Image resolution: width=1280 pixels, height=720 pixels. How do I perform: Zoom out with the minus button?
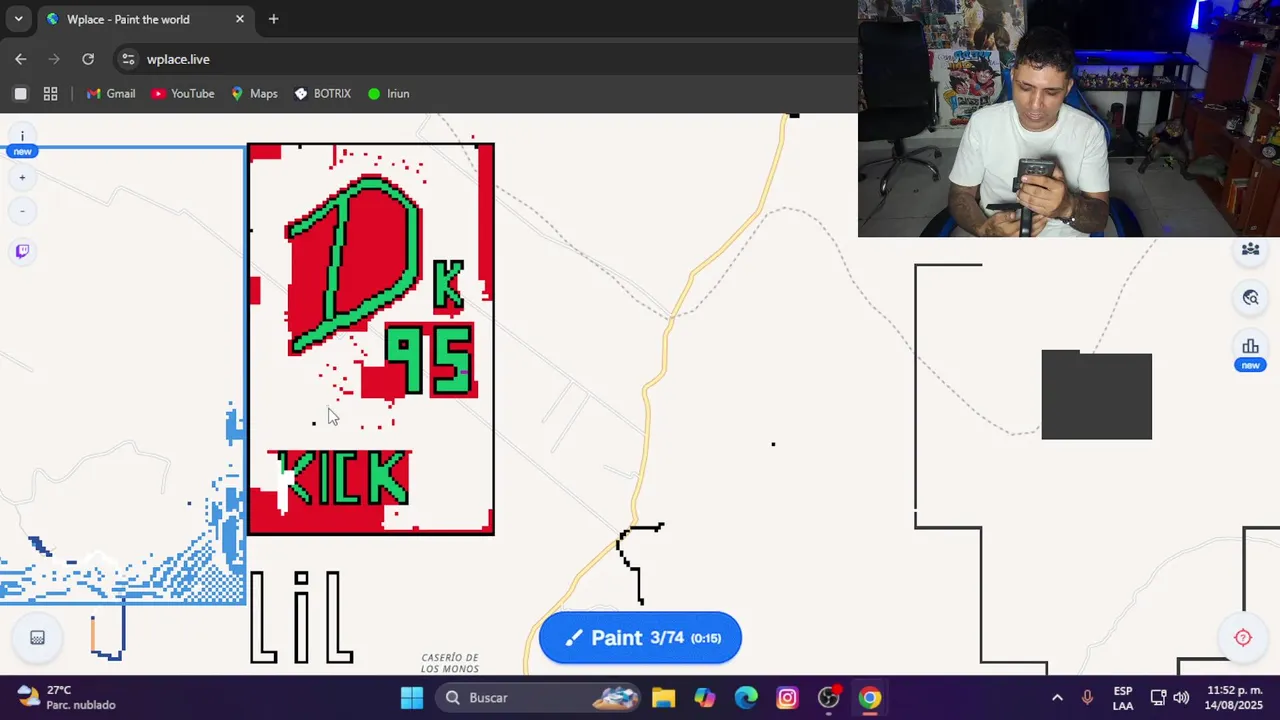point(22,211)
